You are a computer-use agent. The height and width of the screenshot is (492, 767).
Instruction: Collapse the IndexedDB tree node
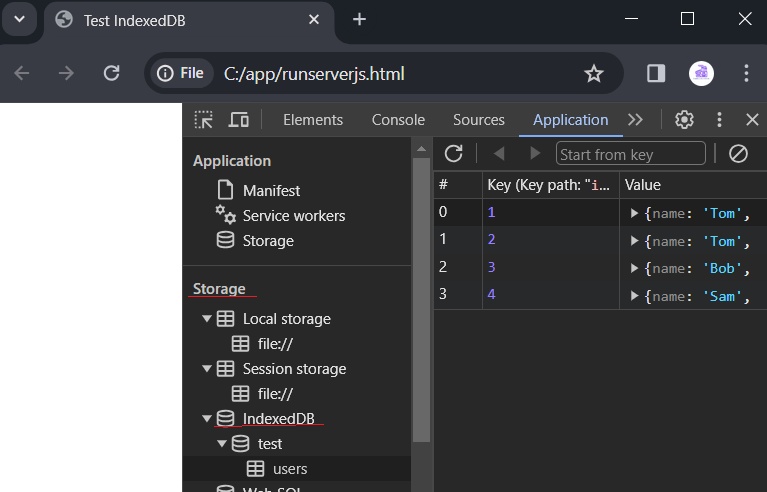[x=207, y=419]
